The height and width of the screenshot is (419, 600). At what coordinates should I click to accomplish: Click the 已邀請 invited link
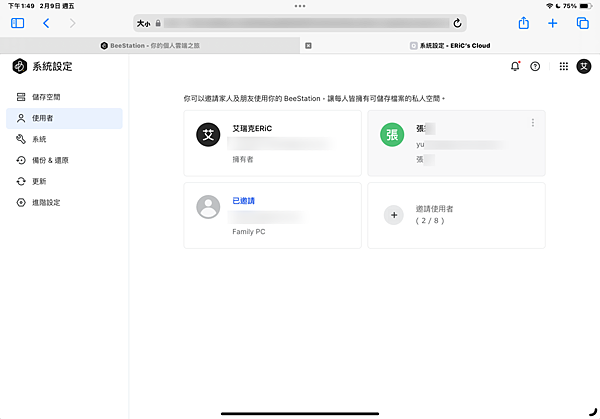[x=243, y=201]
